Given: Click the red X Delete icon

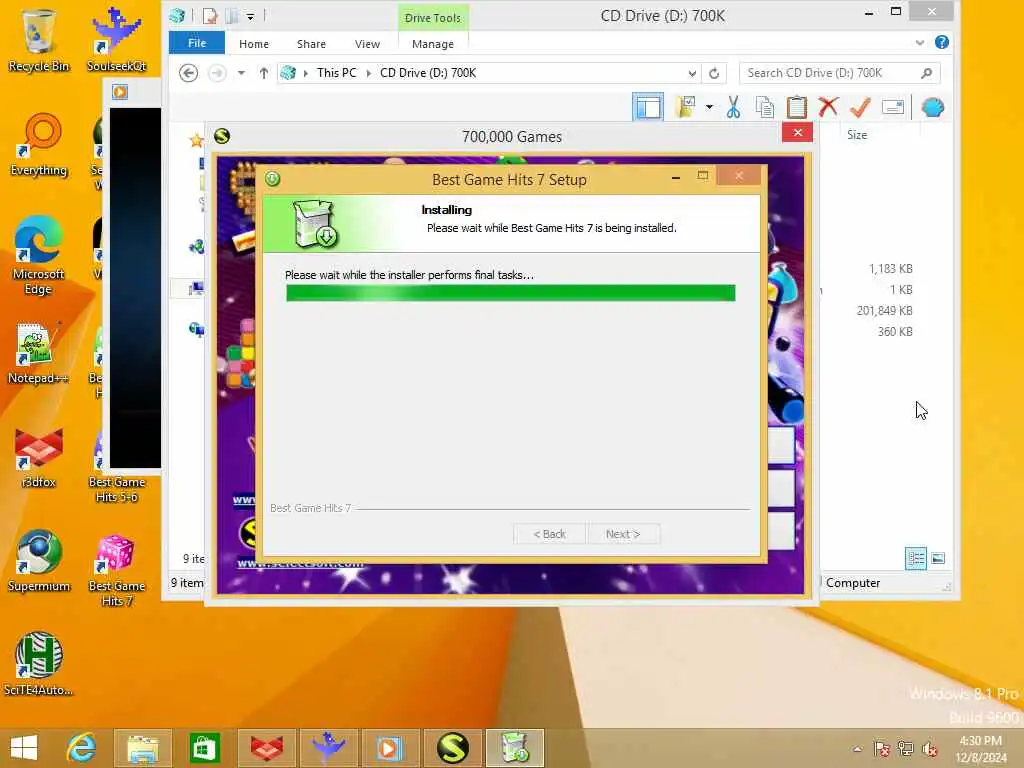Looking at the screenshot, I should click(828, 106).
